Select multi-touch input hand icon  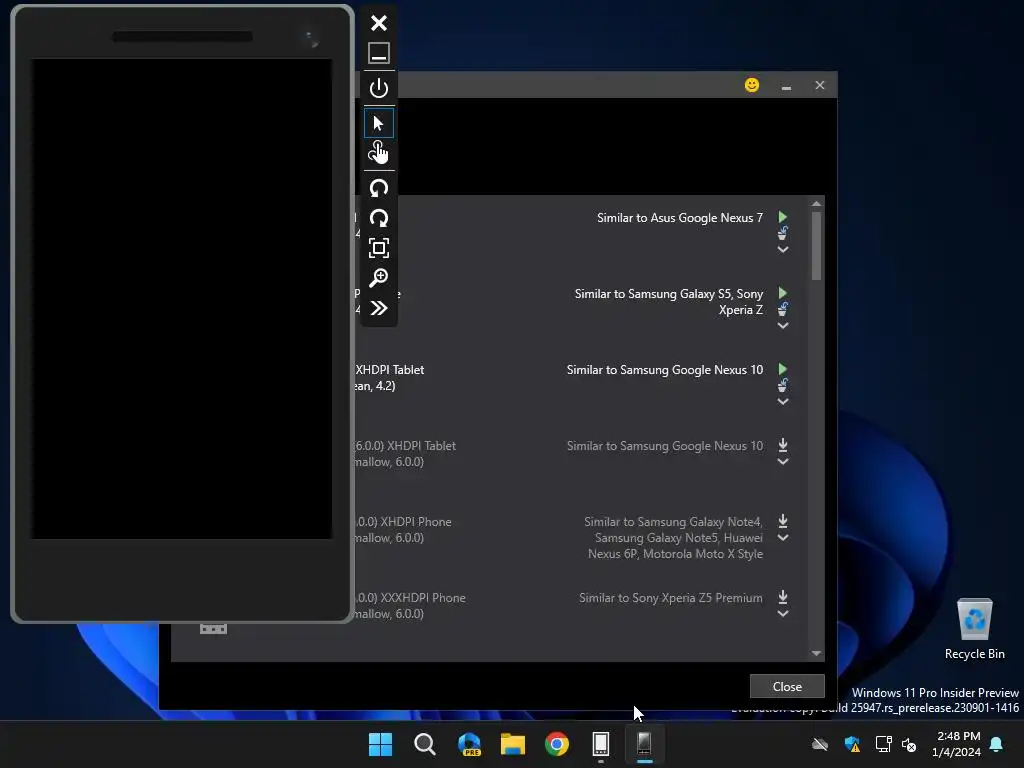click(379, 152)
